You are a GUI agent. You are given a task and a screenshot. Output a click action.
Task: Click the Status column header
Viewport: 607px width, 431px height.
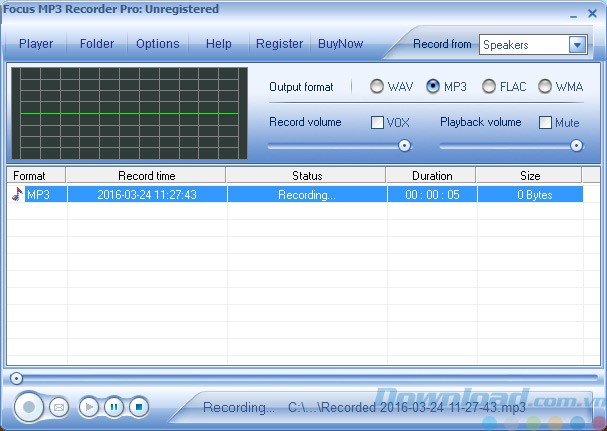coord(307,175)
